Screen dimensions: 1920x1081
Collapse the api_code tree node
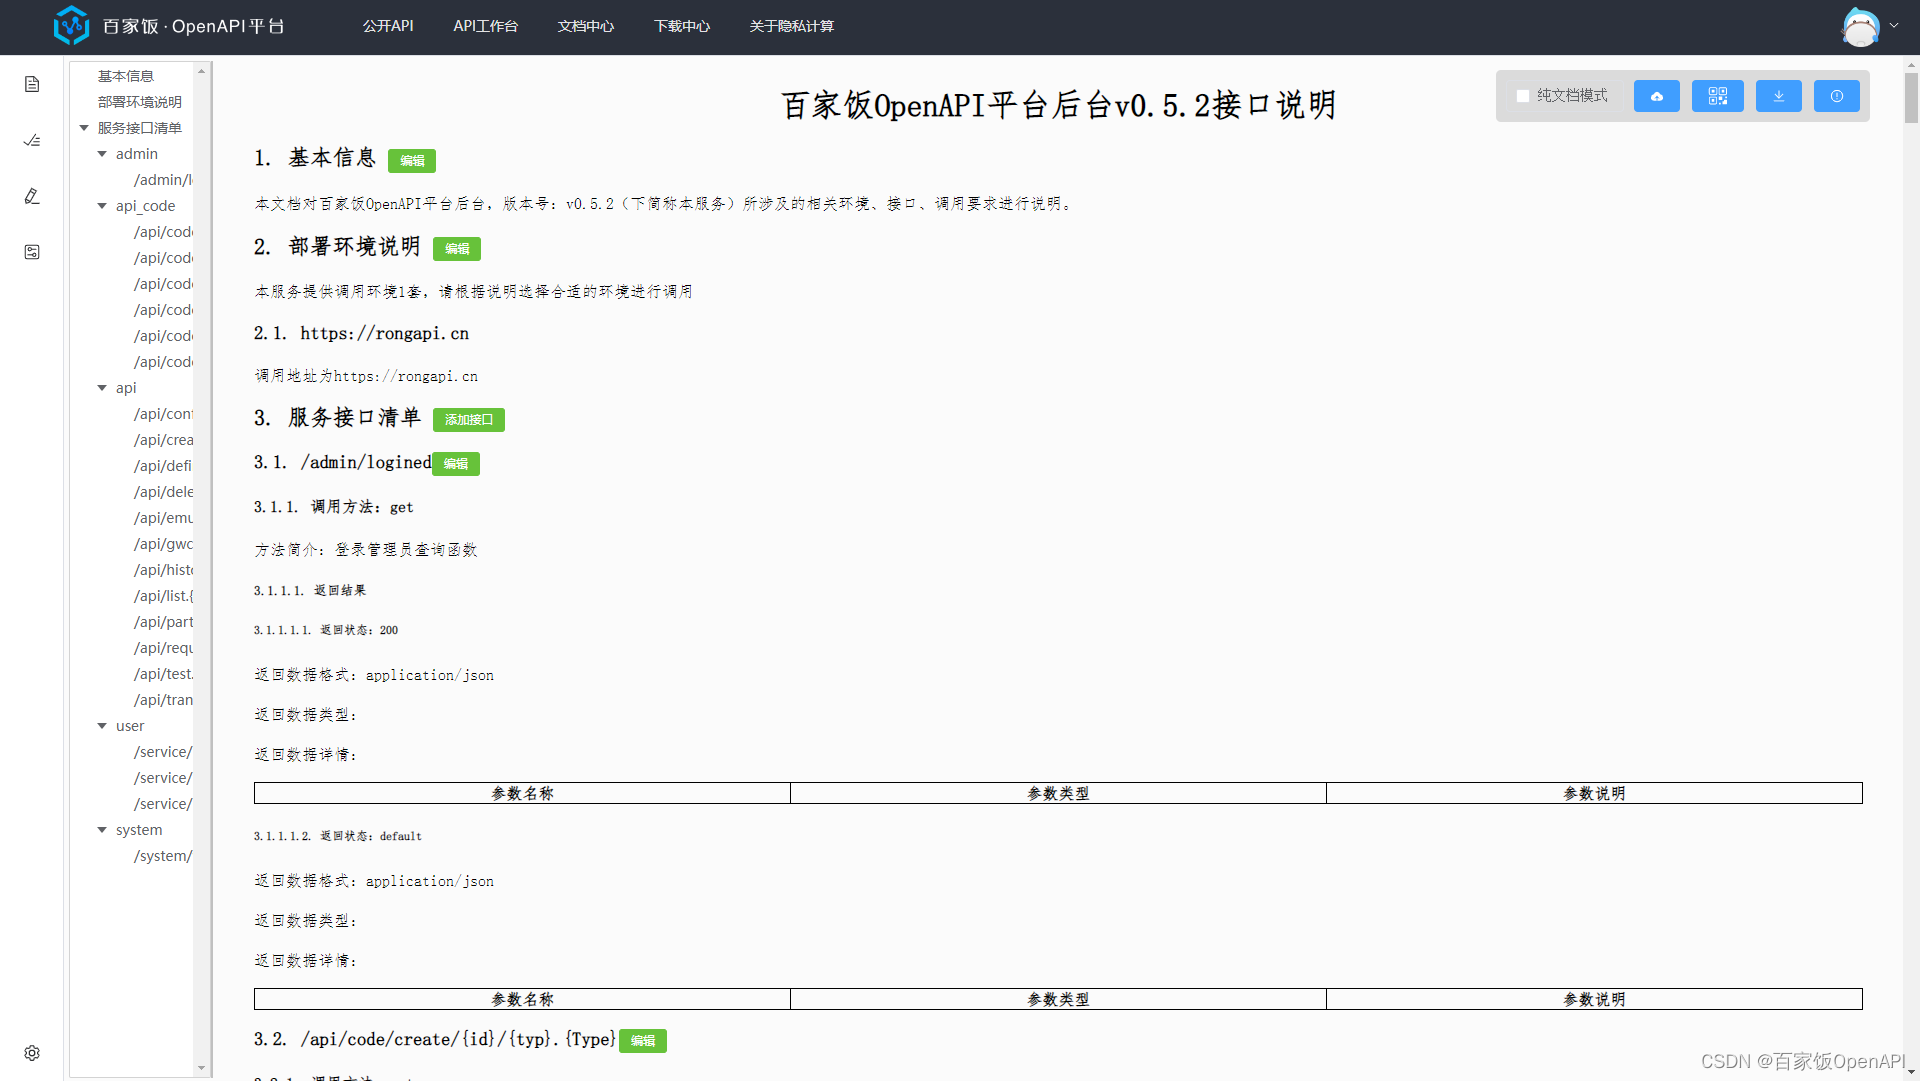click(x=102, y=206)
